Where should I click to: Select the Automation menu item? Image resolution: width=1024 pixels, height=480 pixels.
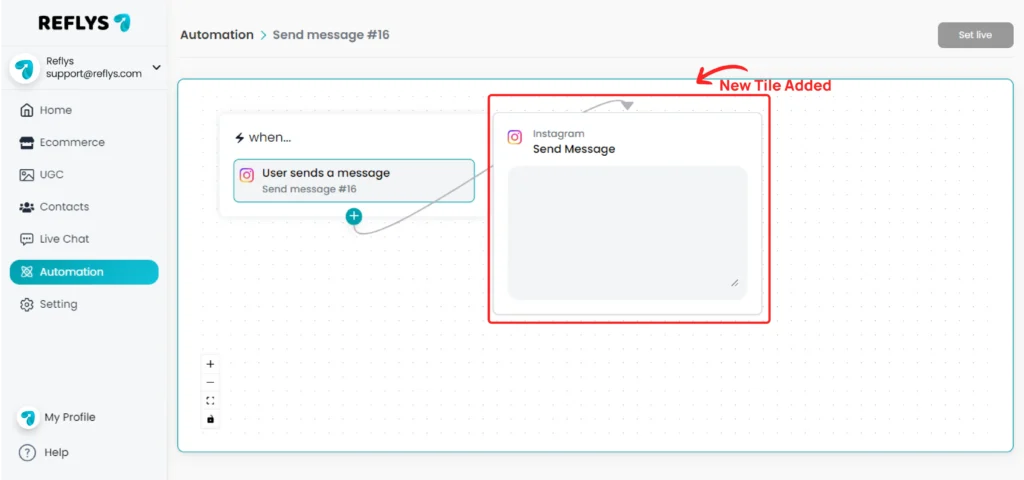pyautogui.click(x=84, y=272)
